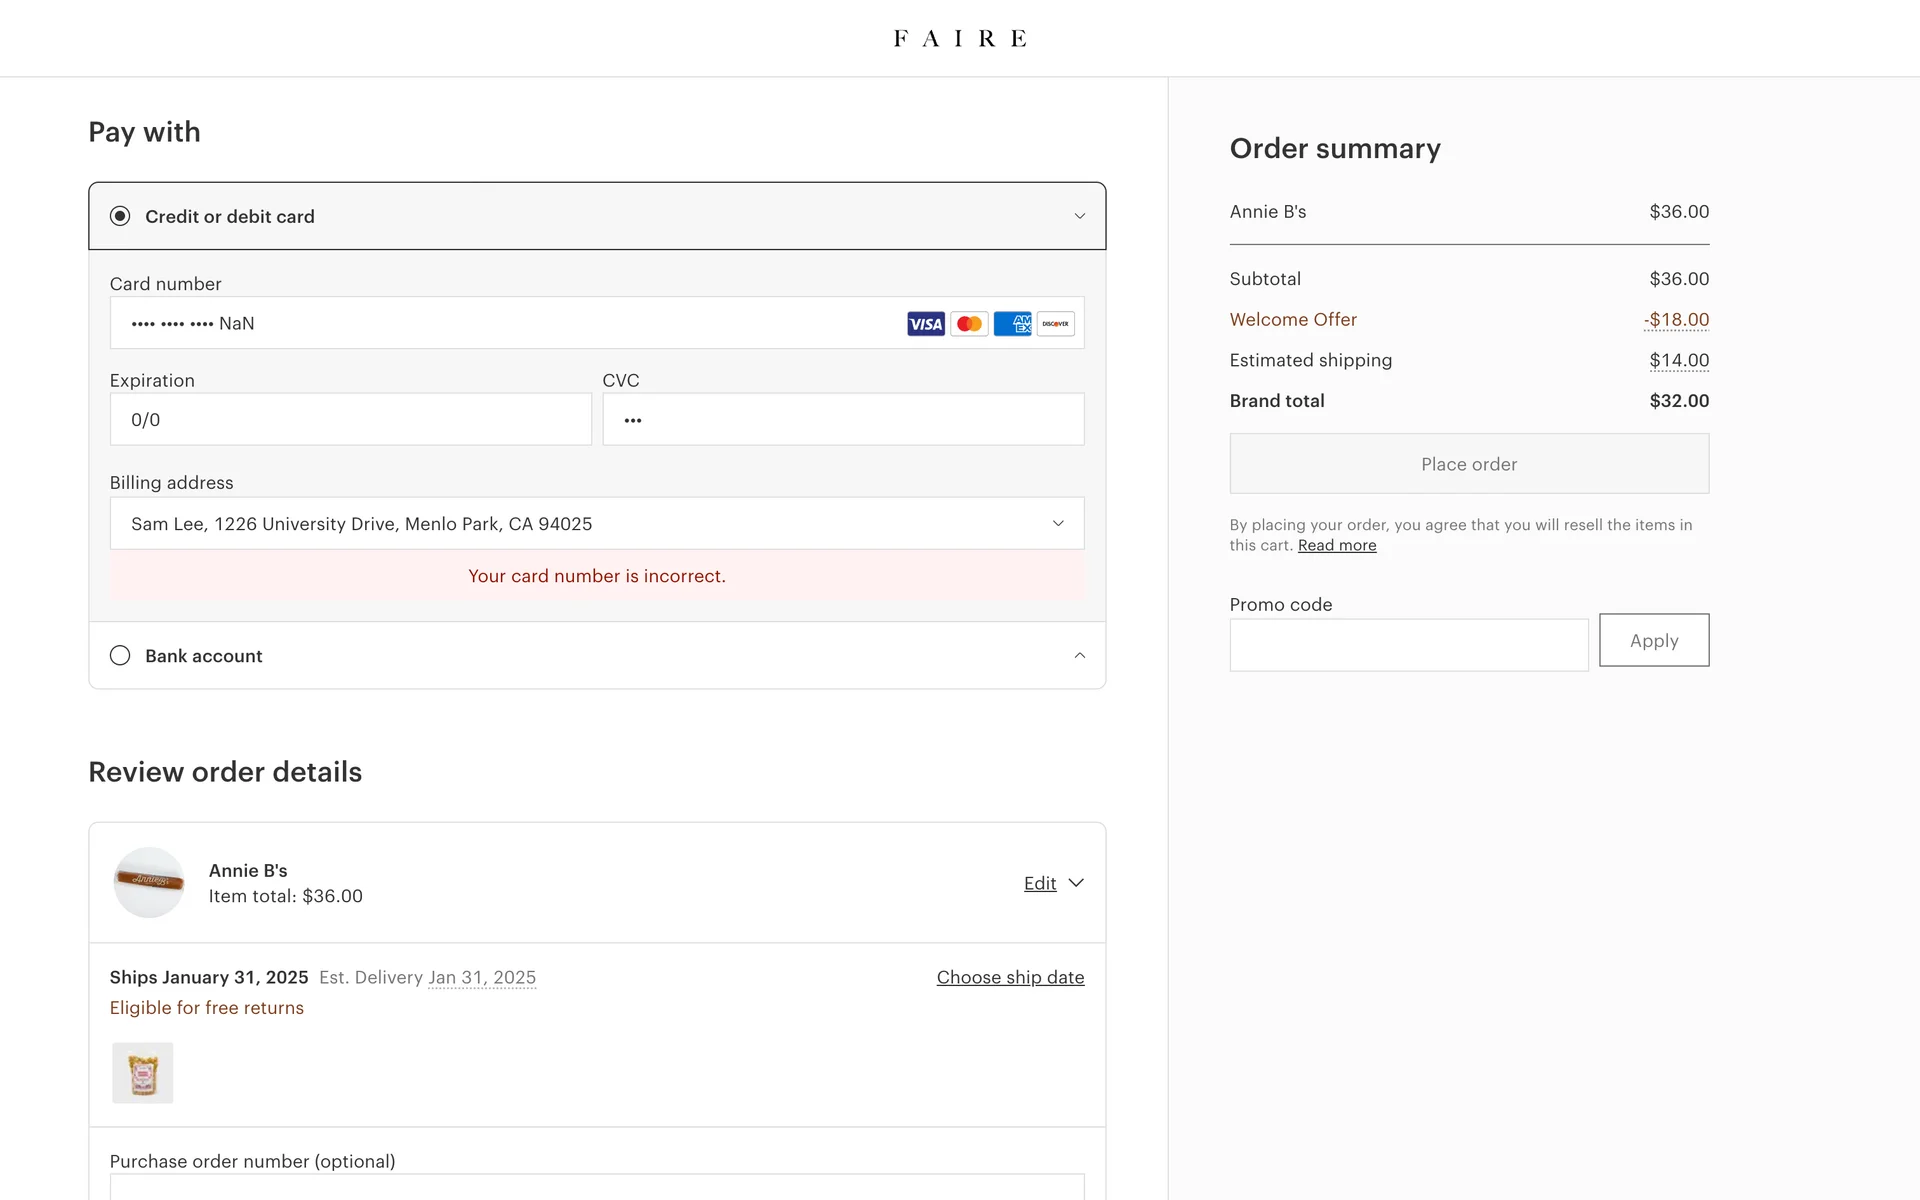Click the Faire logo at top

[959, 38]
